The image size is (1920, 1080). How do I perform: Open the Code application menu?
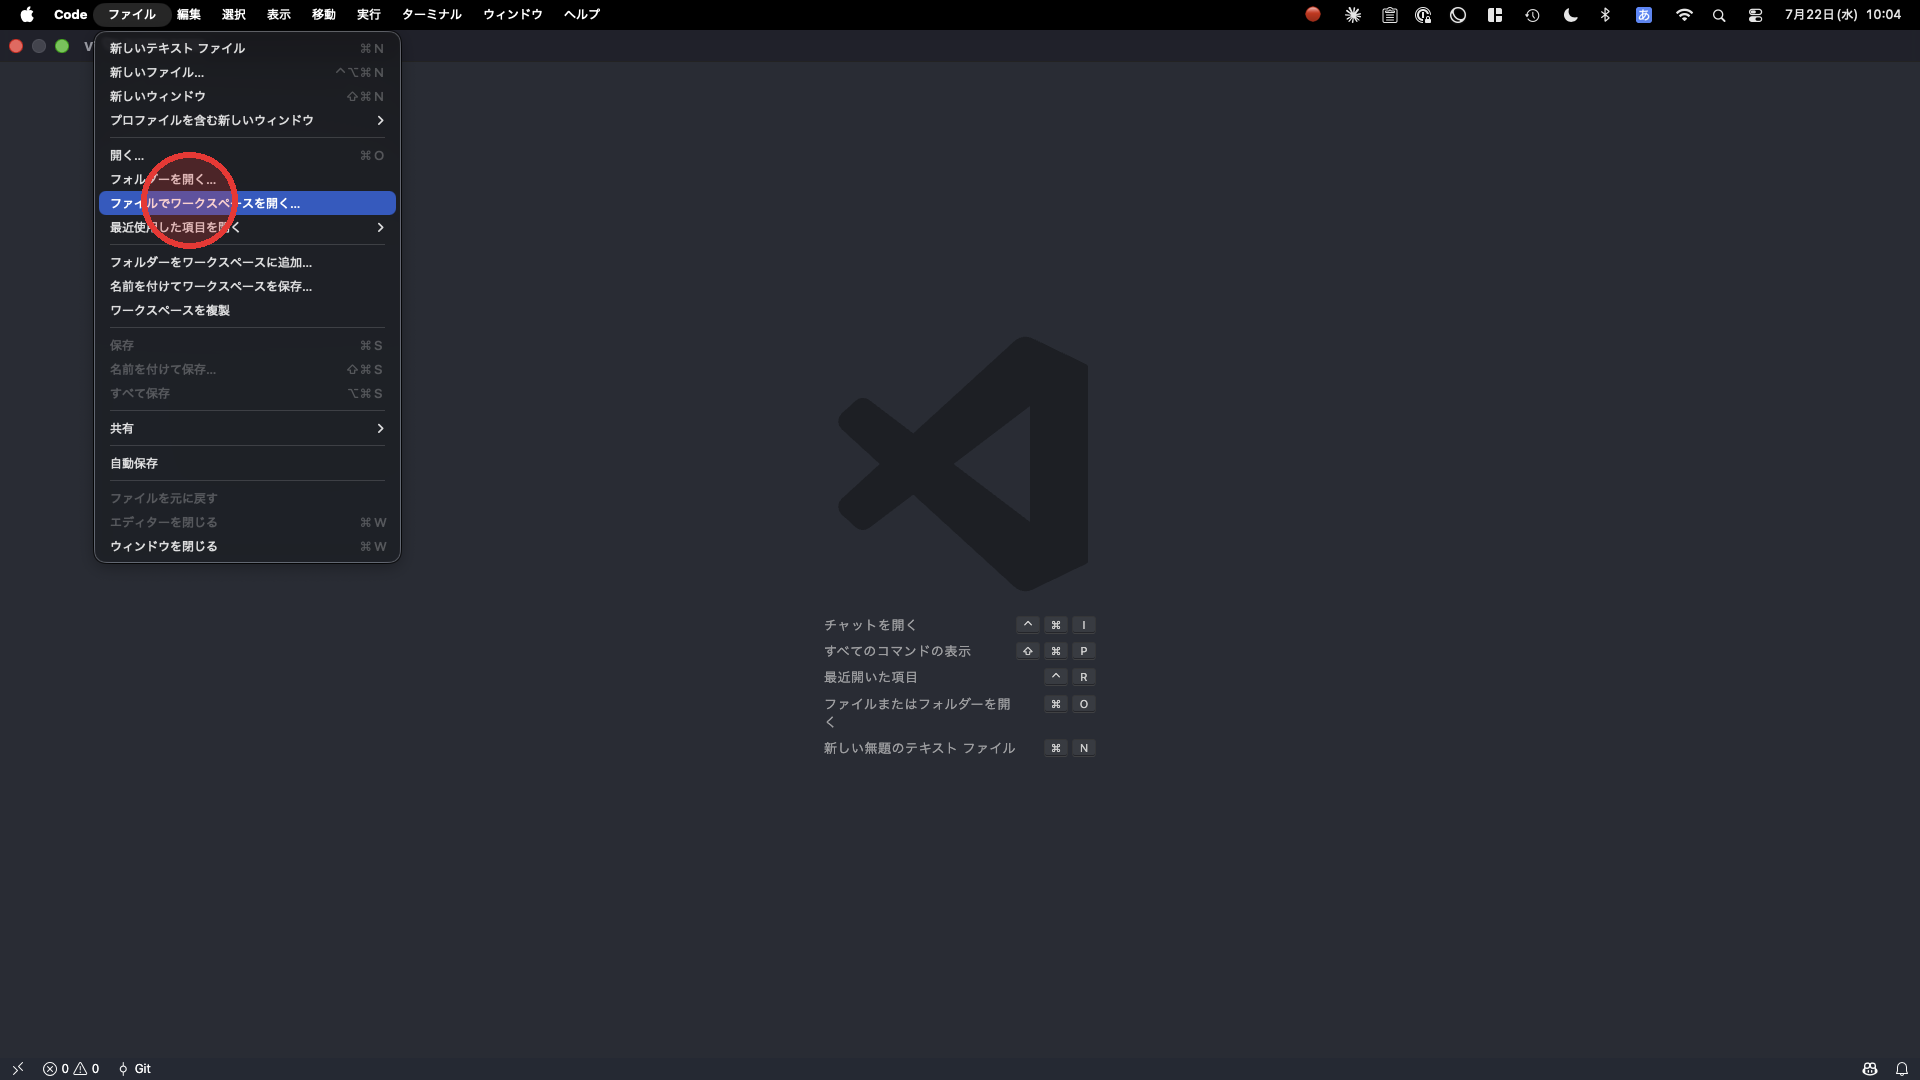[x=70, y=14]
